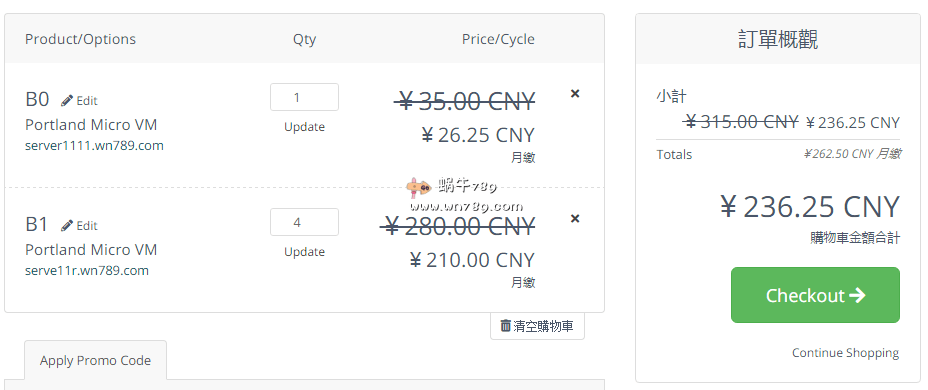928x390 pixels.
Task: Click the pencil Edit icon next to B1
Action: [x=67, y=225]
